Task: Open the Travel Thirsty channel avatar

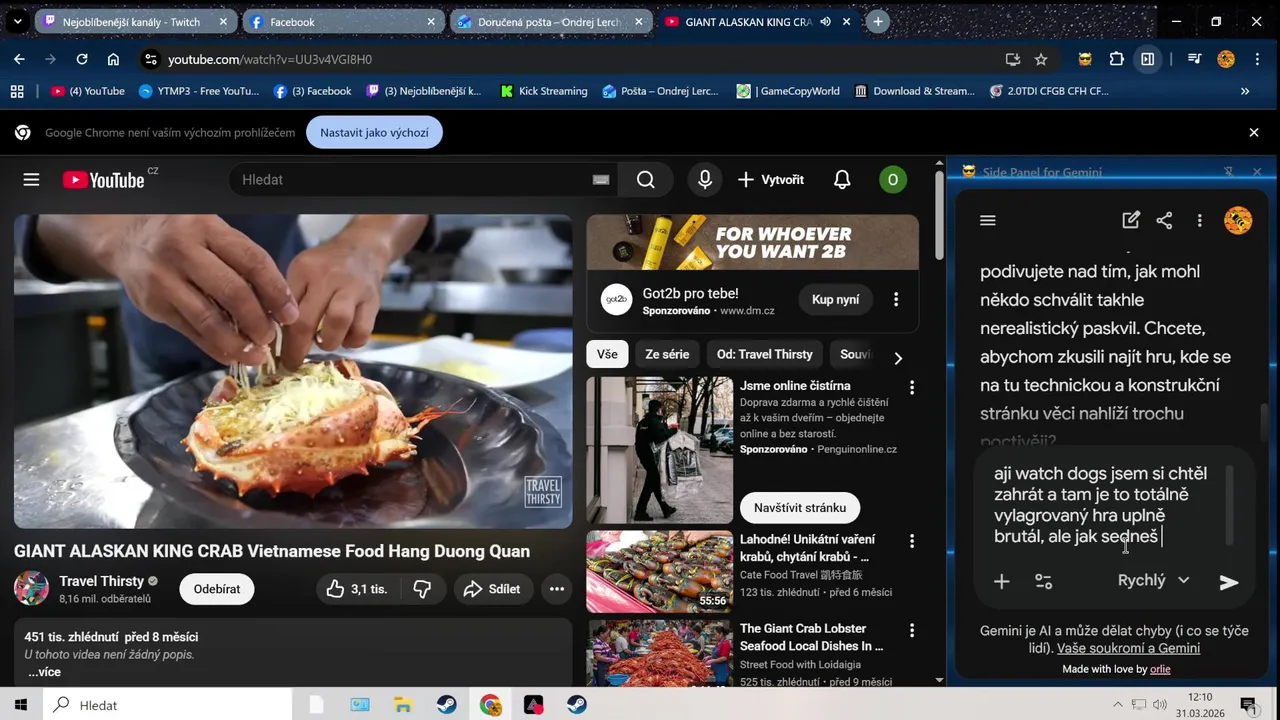Action: (31, 588)
